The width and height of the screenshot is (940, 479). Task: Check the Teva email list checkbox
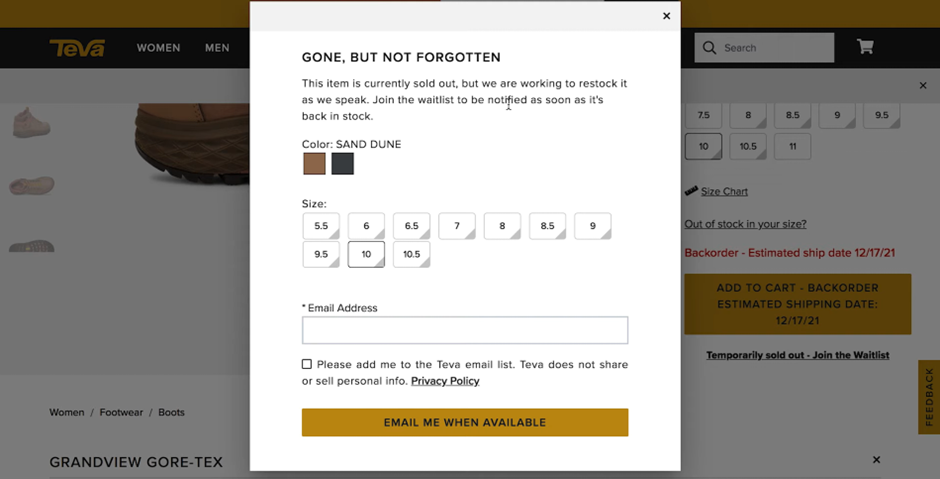point(307,364)
